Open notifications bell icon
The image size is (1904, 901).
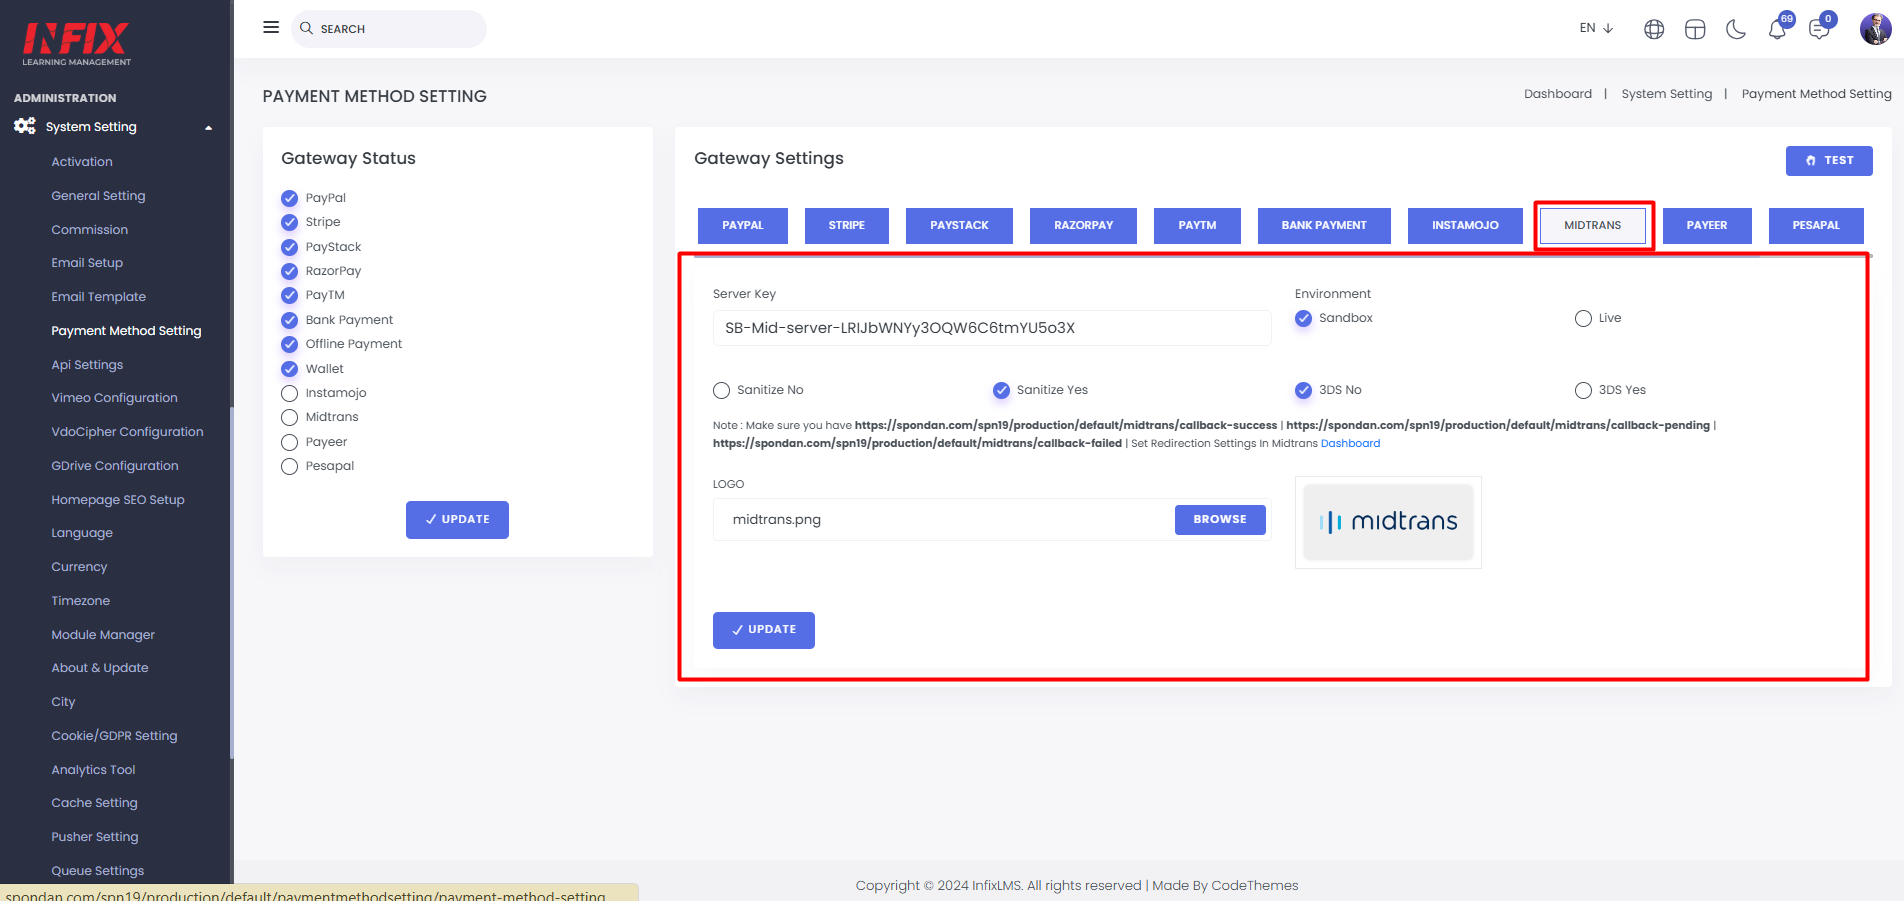click(1777, 29)
